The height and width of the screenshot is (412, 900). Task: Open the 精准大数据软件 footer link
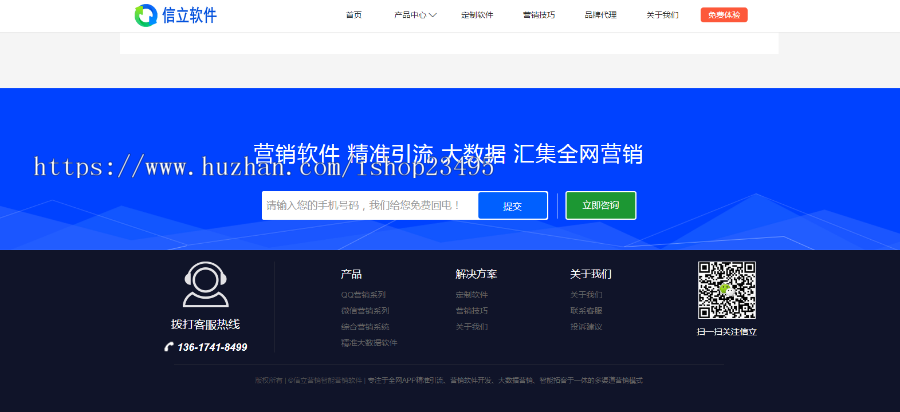369,343
